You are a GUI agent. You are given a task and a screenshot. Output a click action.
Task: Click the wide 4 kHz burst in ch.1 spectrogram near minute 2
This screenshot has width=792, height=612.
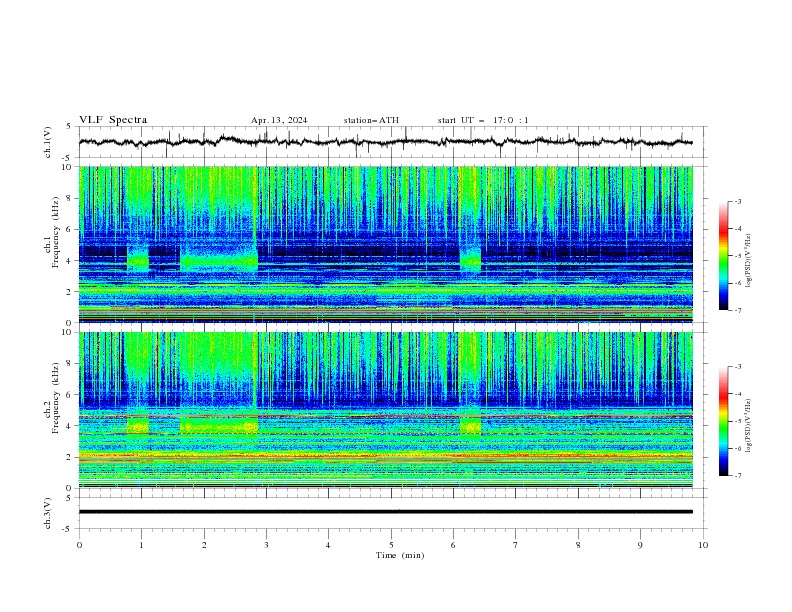click(x=219, y=258)
